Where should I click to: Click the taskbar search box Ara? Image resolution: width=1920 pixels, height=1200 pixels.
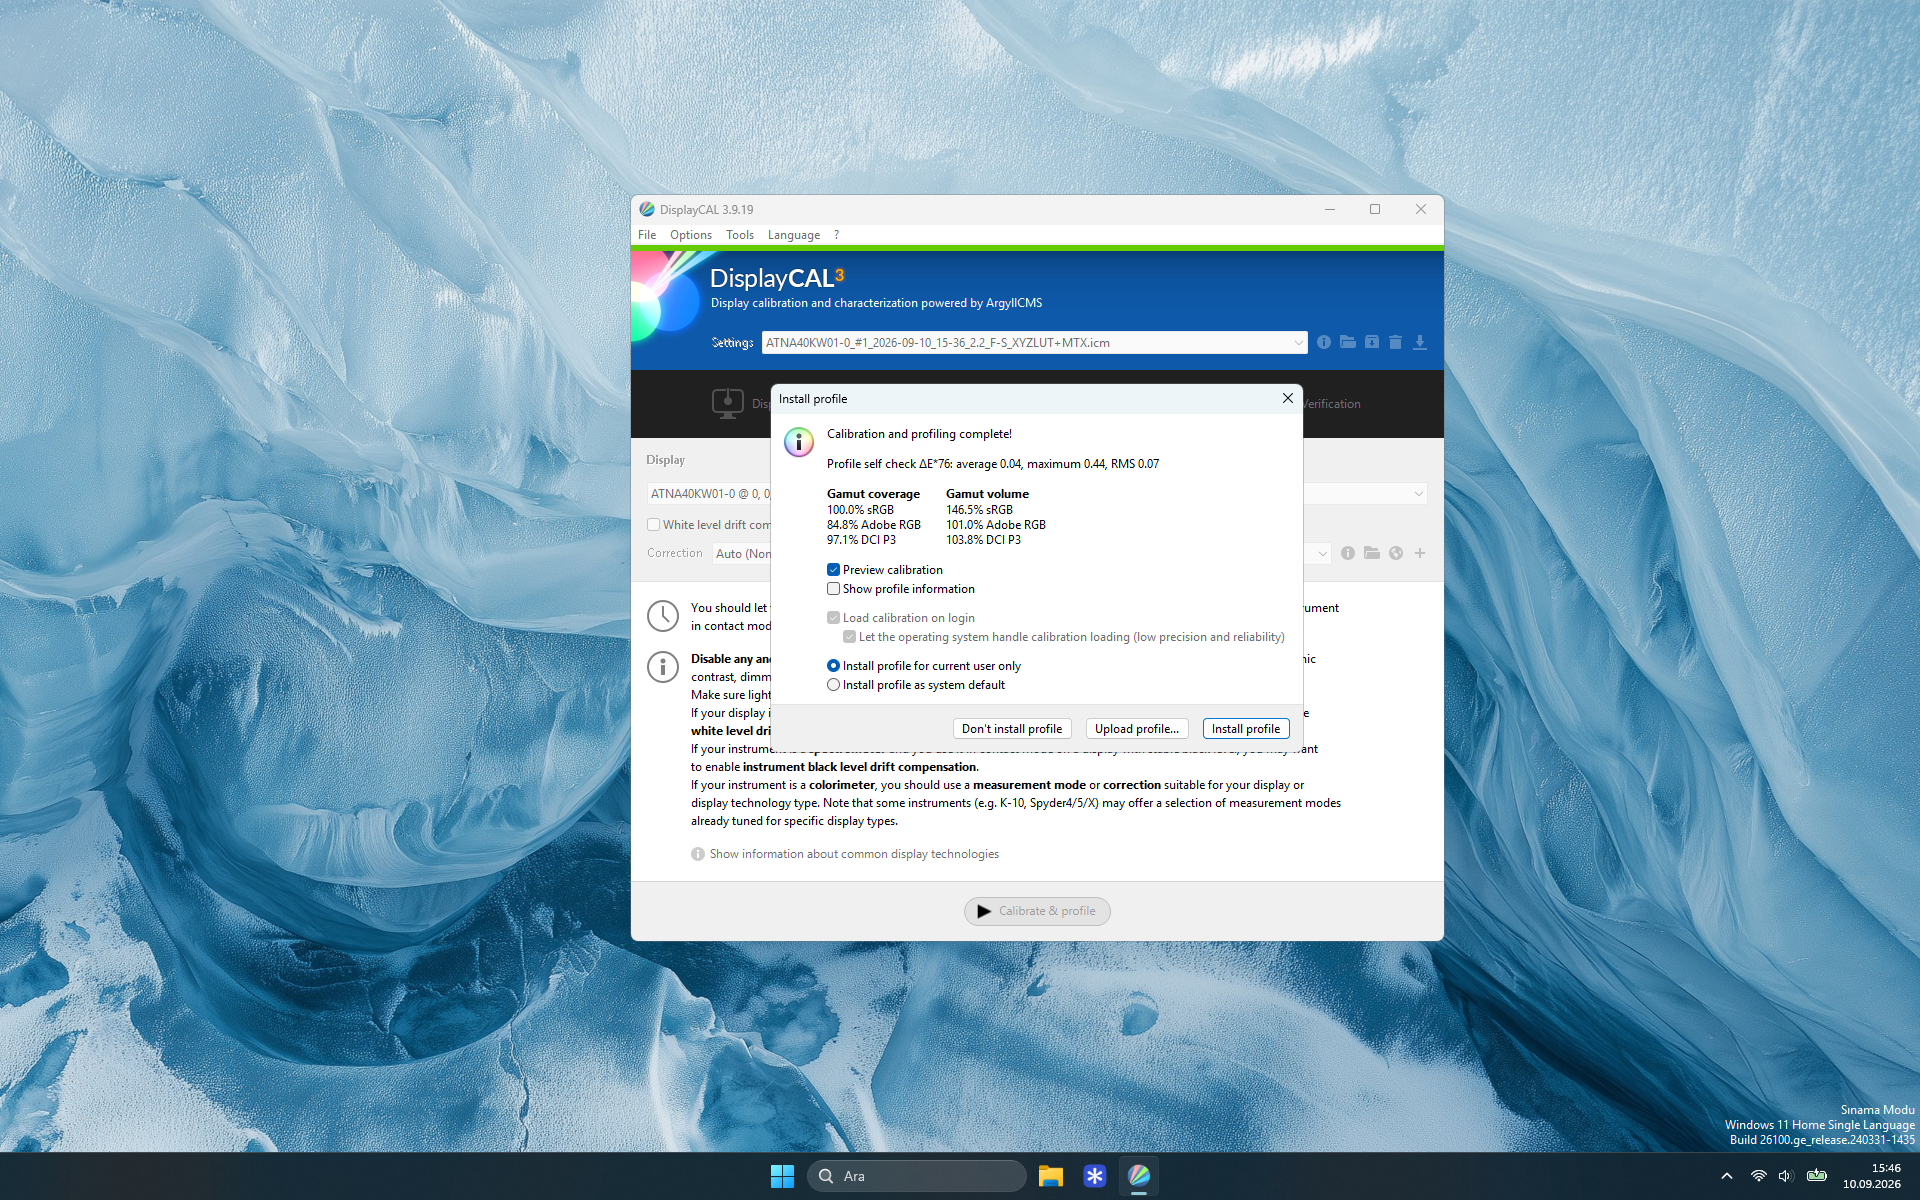pos(917,1176)
